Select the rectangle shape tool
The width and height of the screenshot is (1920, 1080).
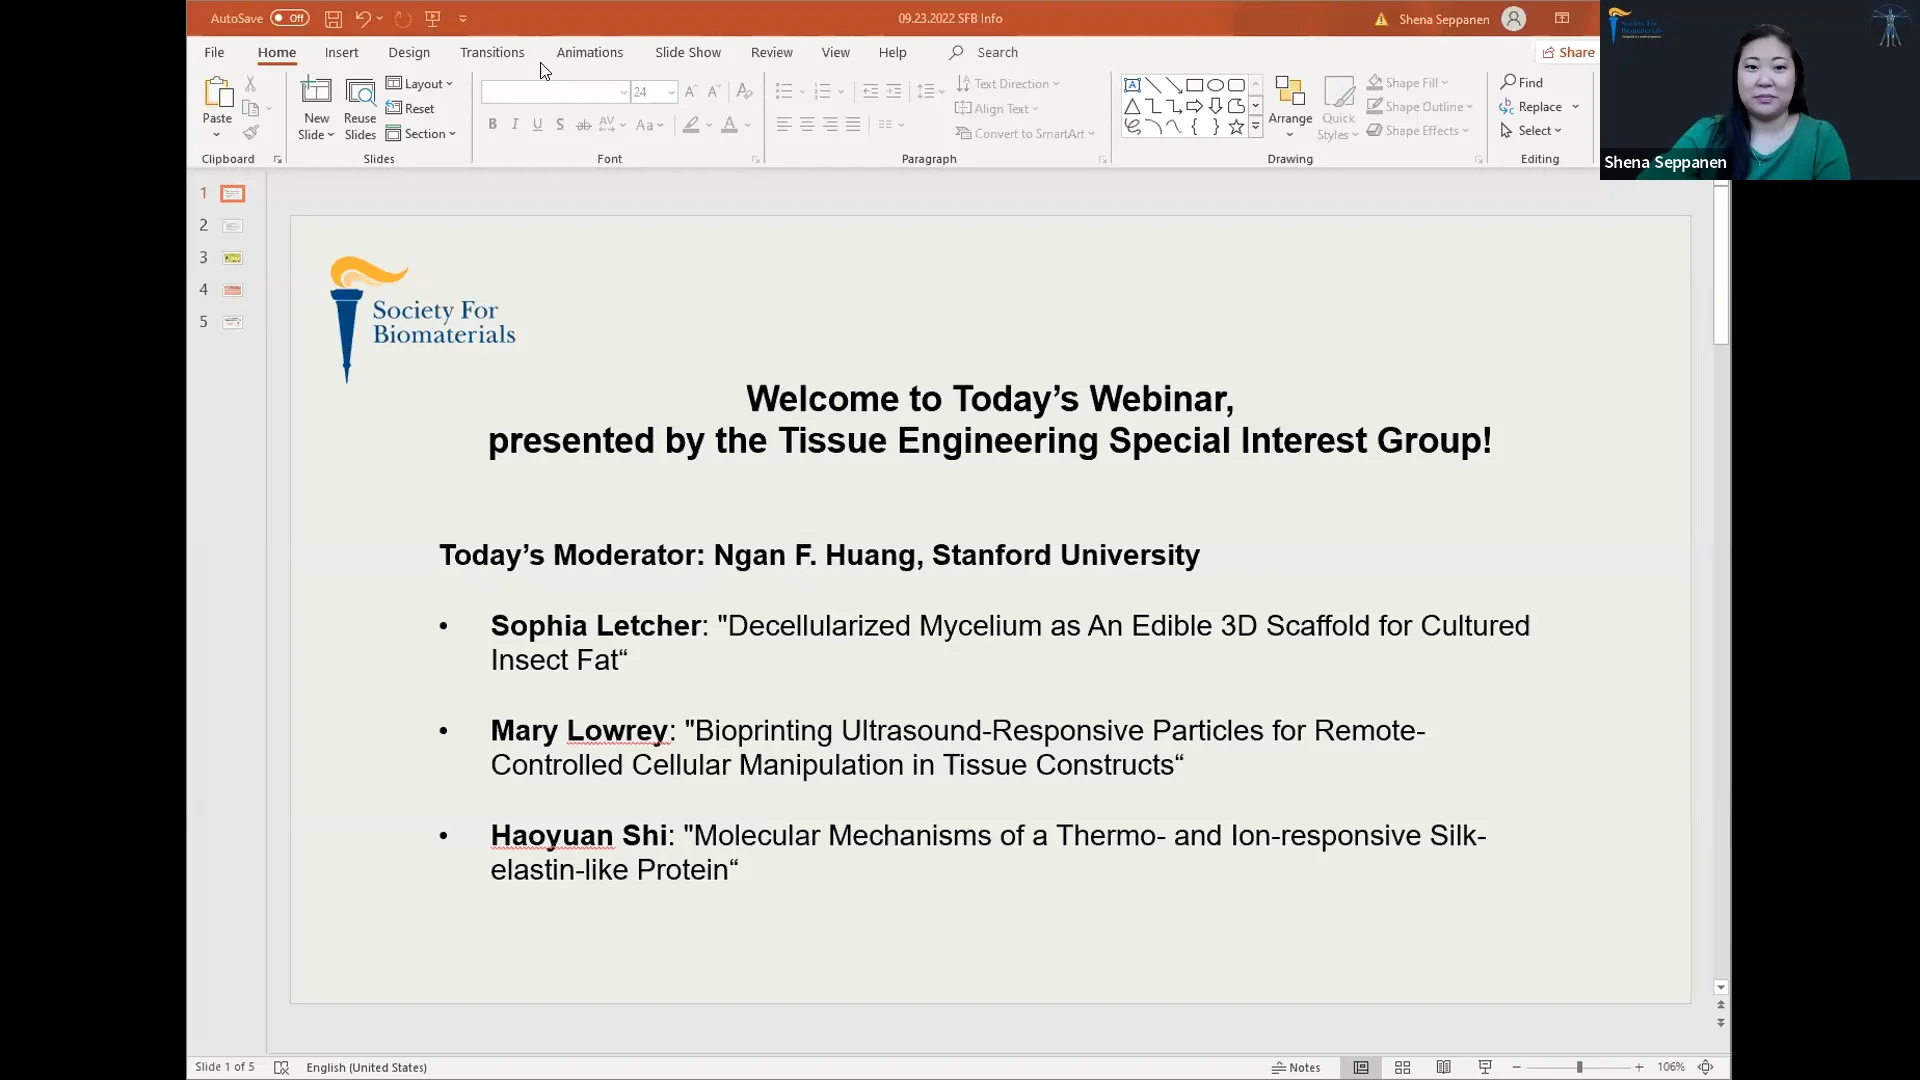click(x=1195, y=85)
